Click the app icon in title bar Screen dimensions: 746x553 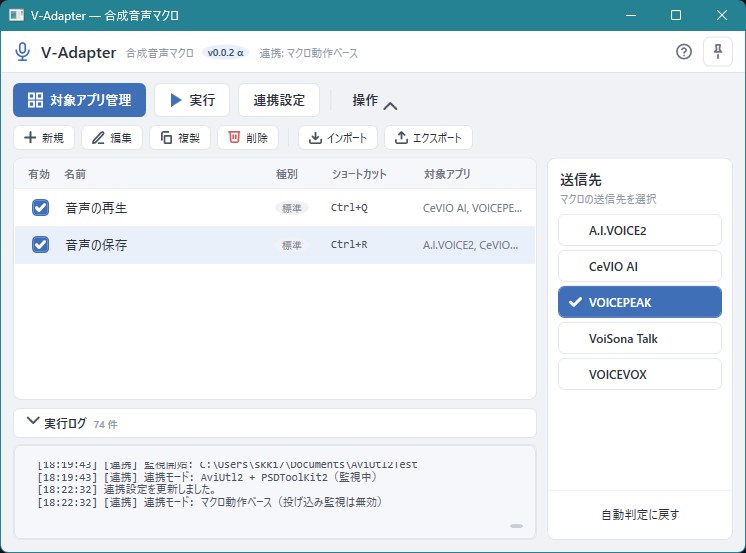16,15
